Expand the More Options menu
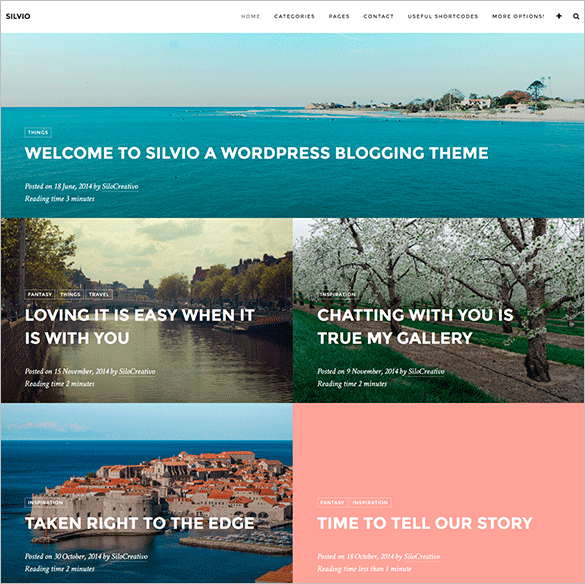The width and height of the screenshot is (585, 584). (518, 16)
